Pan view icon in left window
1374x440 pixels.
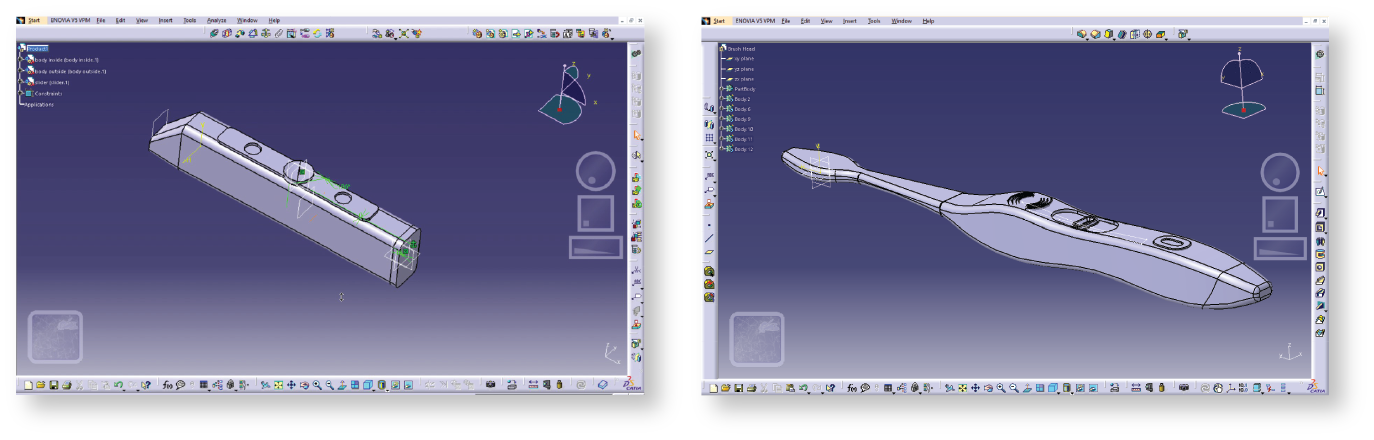291,385
